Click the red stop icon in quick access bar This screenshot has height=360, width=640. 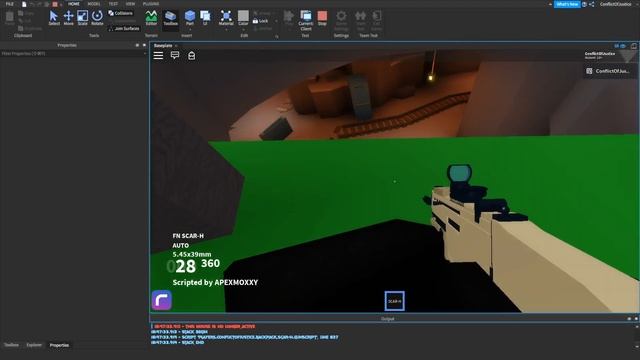coord(55,4)
